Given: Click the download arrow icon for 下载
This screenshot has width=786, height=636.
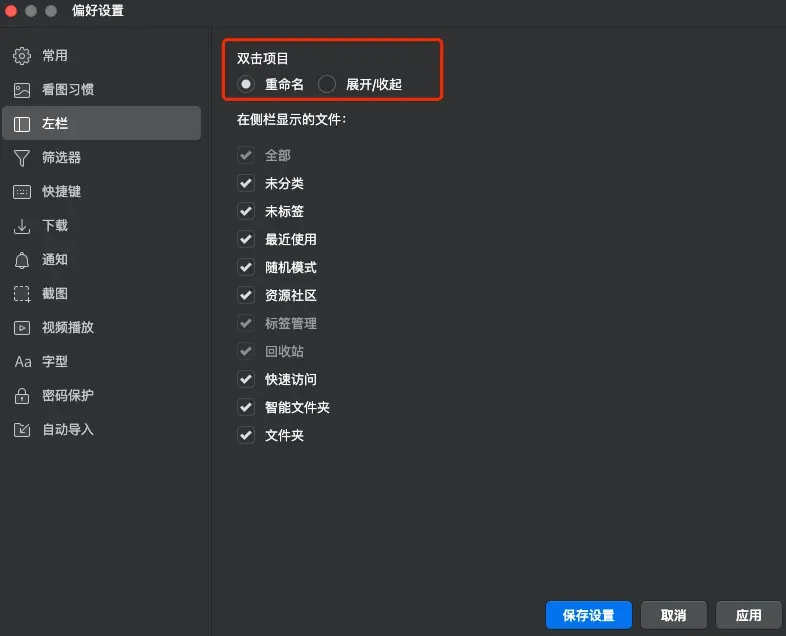Looking at the screenshot, I should pyautogui.click(x=22, y=226).
